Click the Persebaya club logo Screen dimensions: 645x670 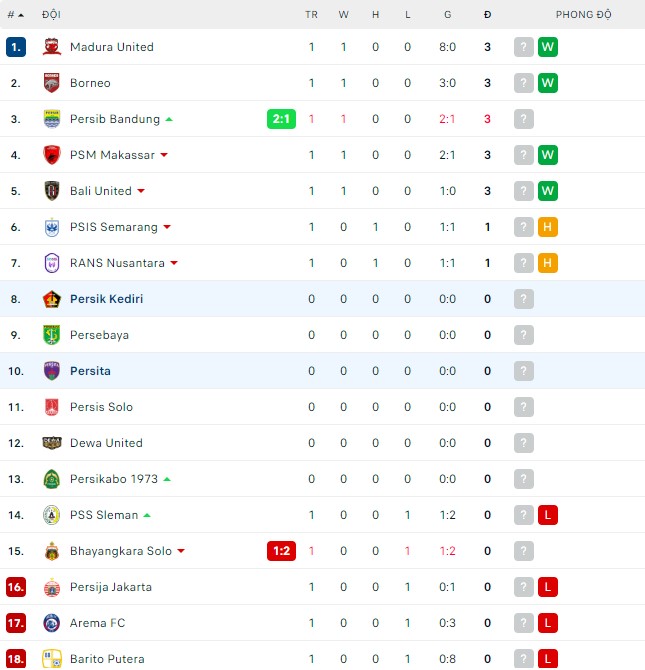pos(52,335)
